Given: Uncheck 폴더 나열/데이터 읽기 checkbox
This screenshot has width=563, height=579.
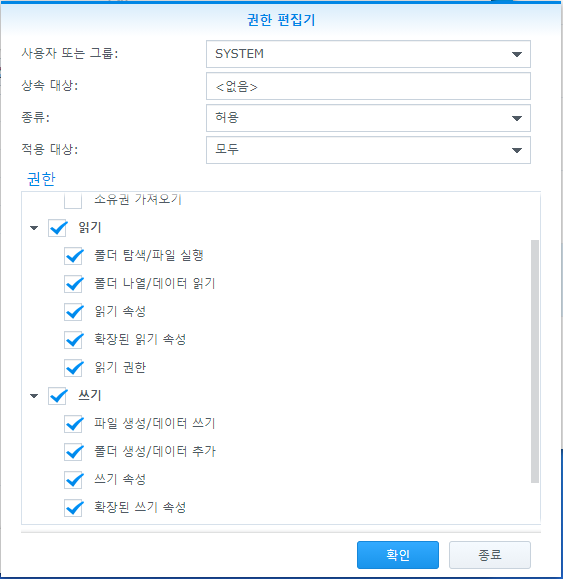Looking at the screenshot, I should coord(73,284).
